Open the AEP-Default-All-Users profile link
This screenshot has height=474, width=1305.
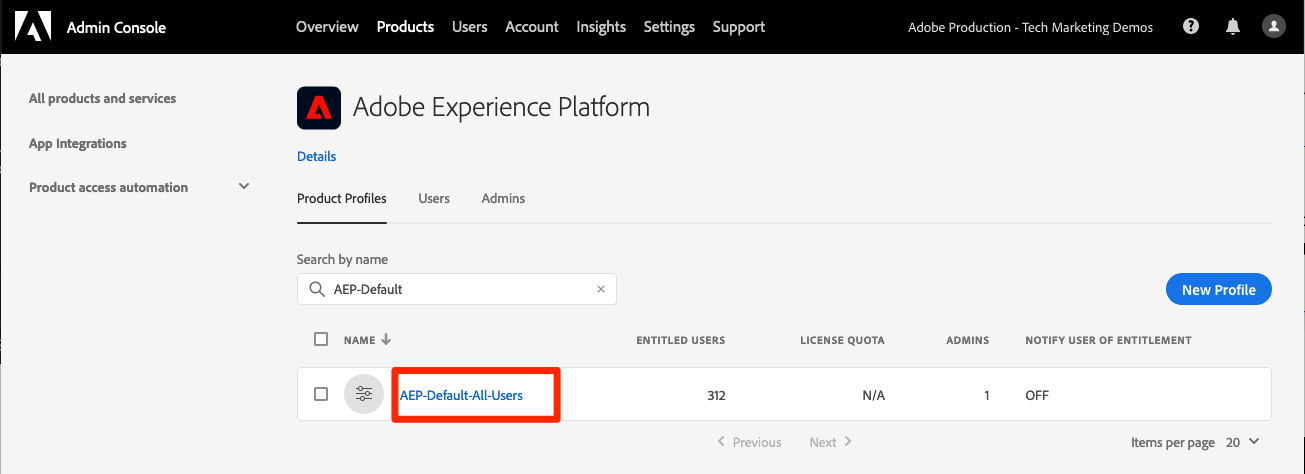coord(461,395)
